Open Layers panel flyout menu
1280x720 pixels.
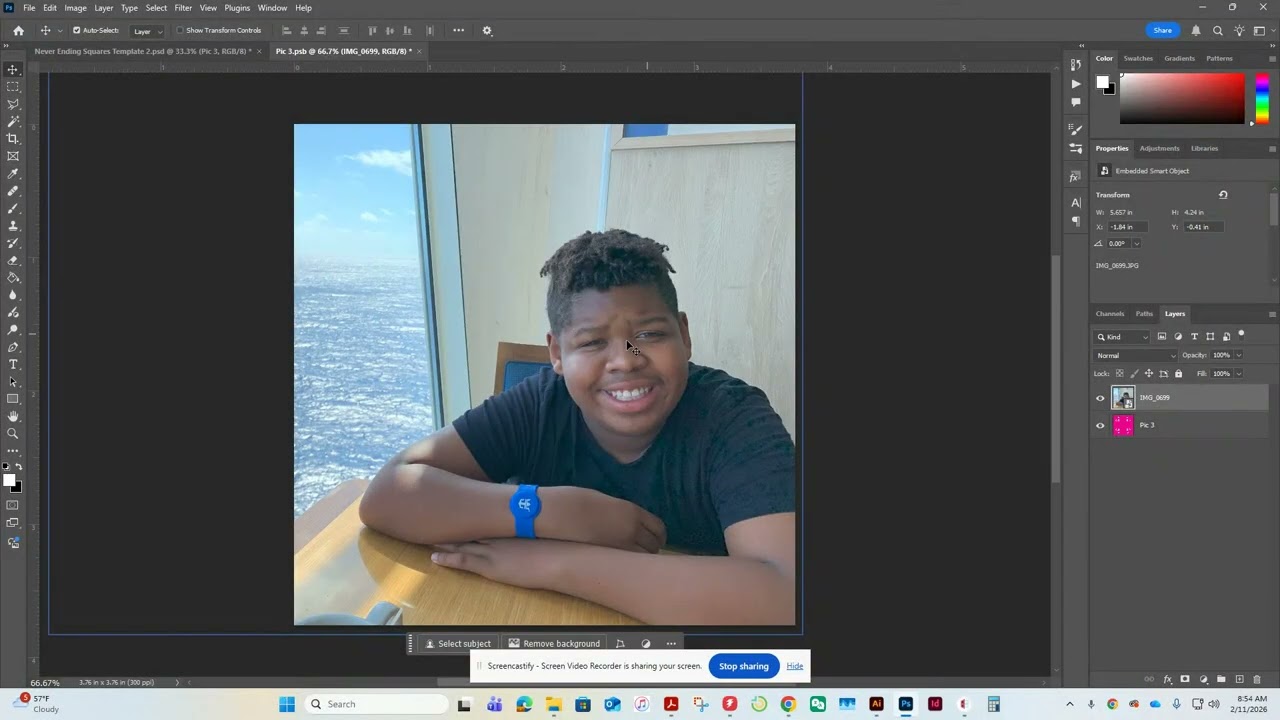(x=1272, y=314)
